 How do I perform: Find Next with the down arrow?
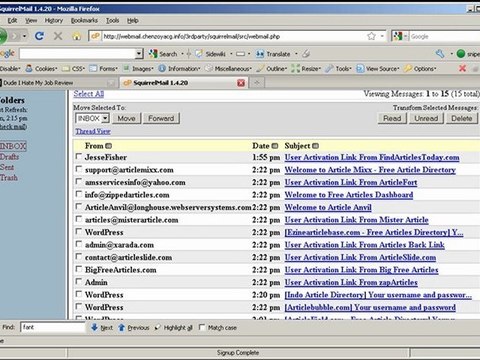pos(102,328)
